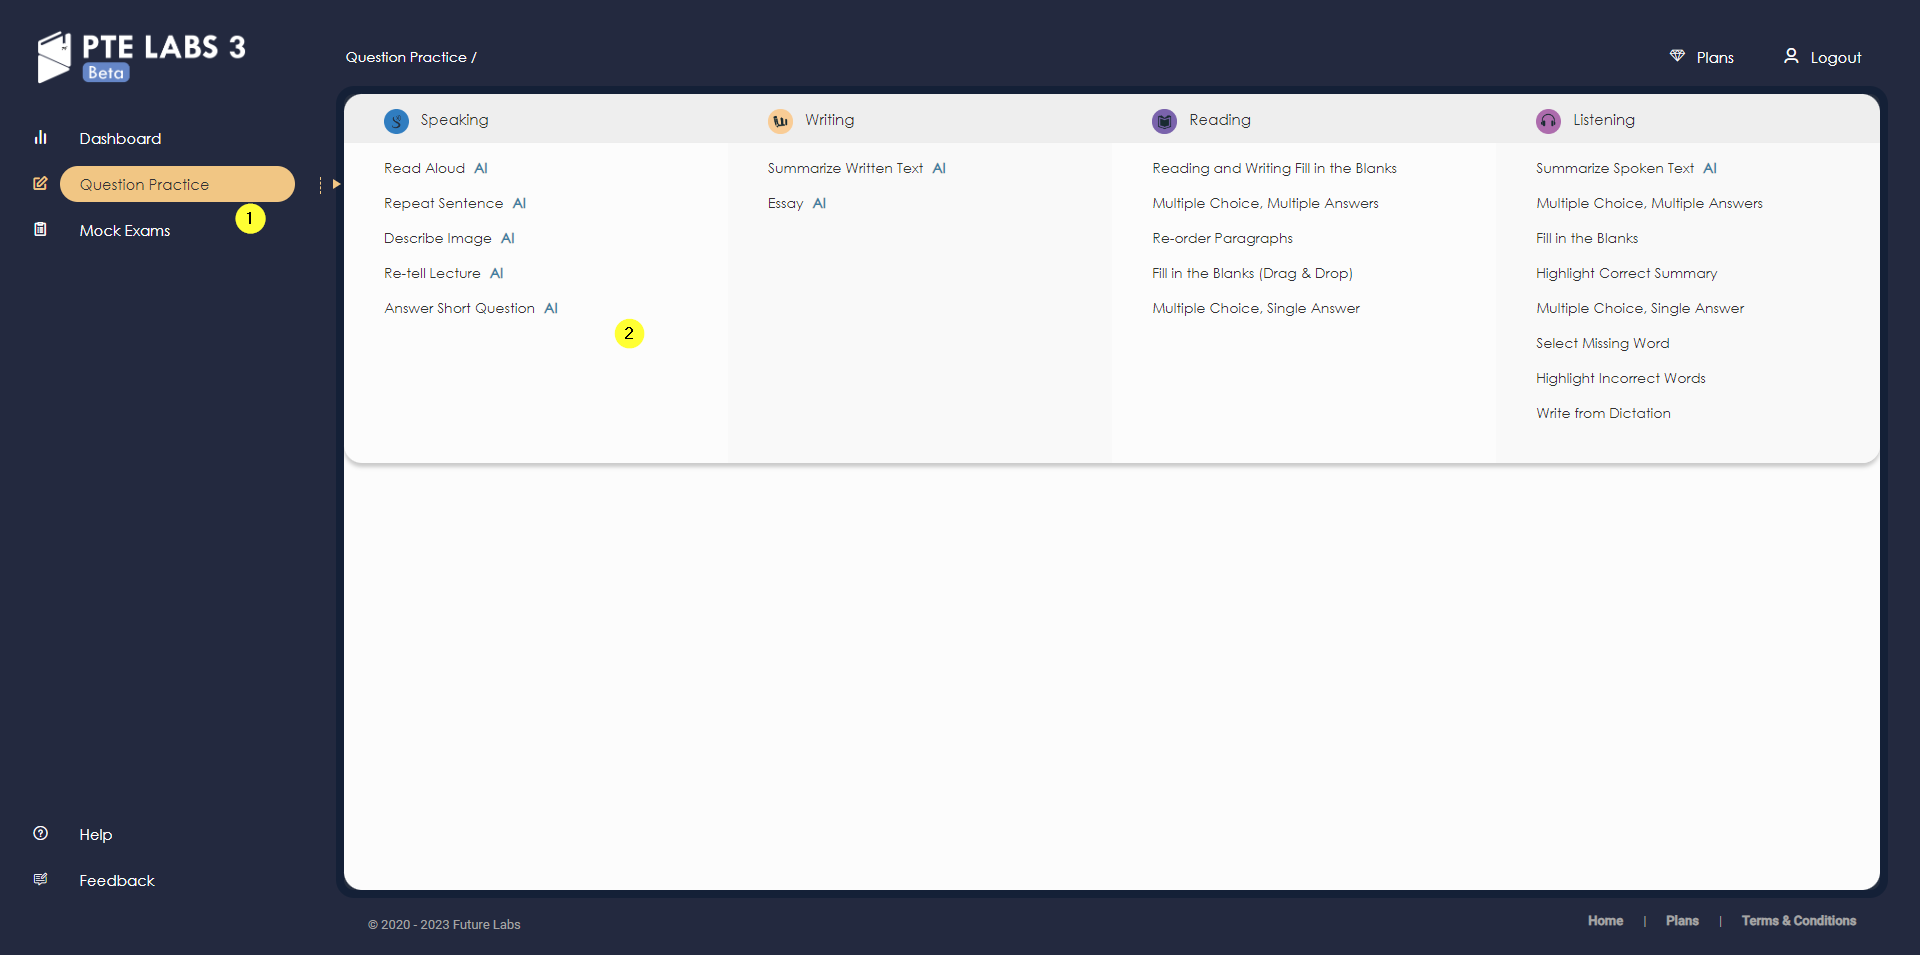Screen dimensions: 1920x955
Task: Open Help from the sidebar
Action: click(96, 834)
